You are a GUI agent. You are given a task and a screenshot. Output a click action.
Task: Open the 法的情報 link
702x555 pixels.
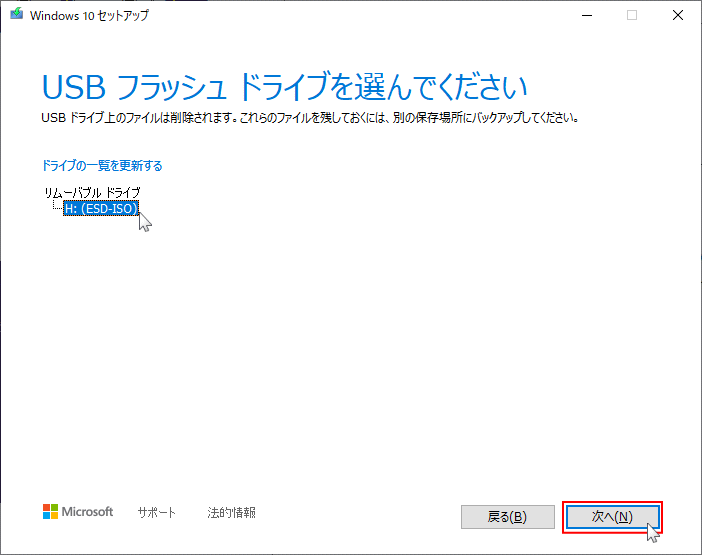tap(231, 512)
